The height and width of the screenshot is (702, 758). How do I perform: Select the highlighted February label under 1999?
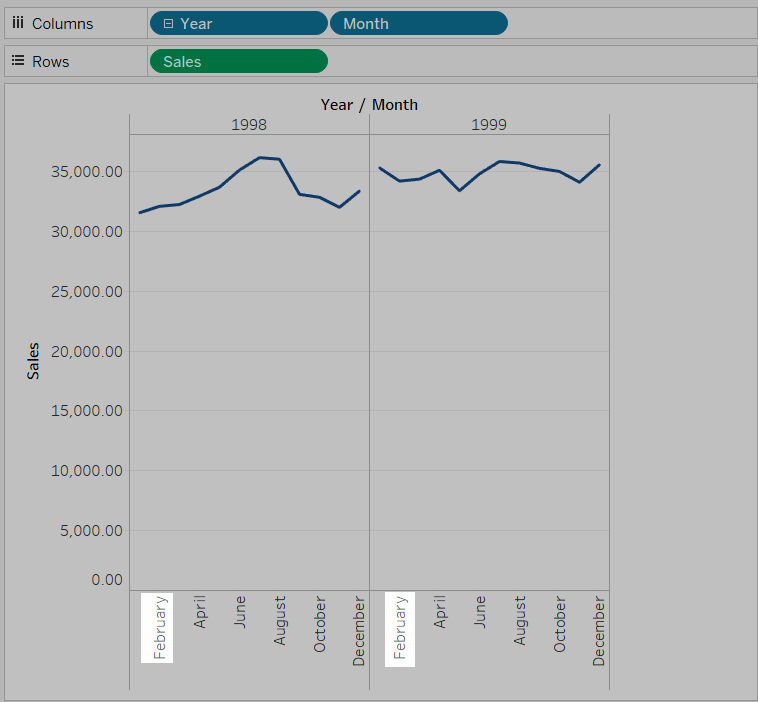point(400,628)
